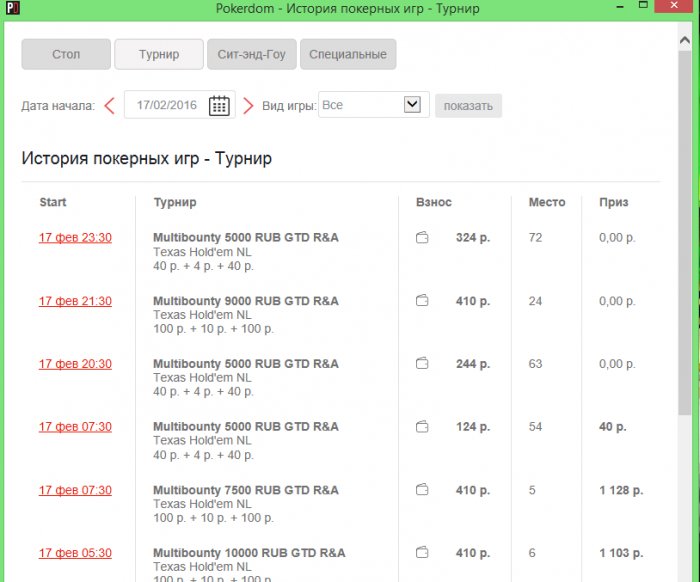Screen dimensions: 700x582
Task: Go to previous date with left arrow
Action: click(109, 105)
